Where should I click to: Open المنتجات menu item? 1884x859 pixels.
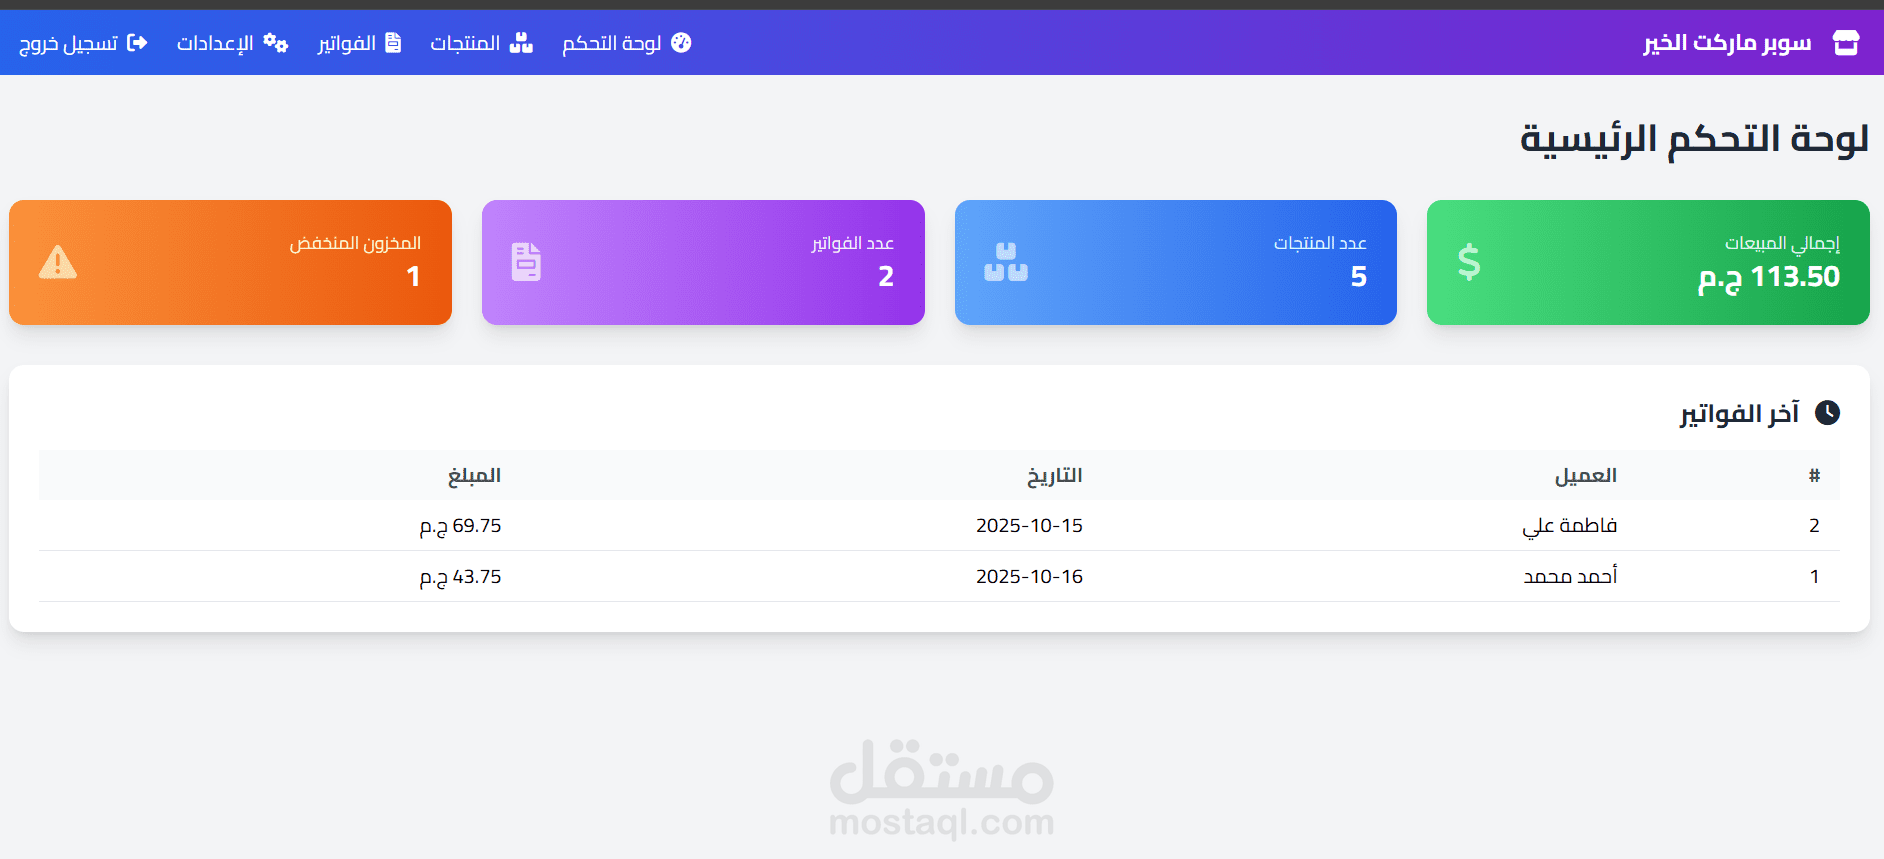click(482, 42)
